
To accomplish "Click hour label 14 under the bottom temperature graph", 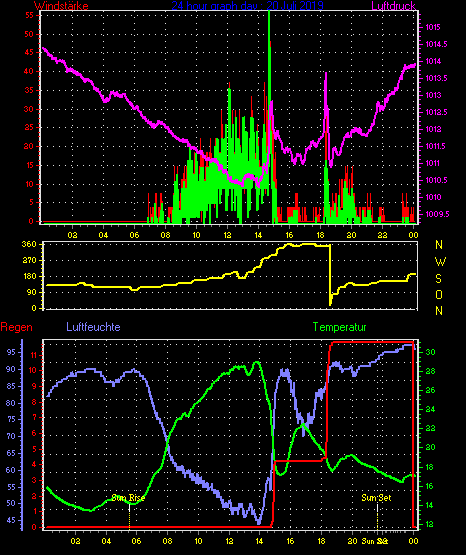I will 259,541.
